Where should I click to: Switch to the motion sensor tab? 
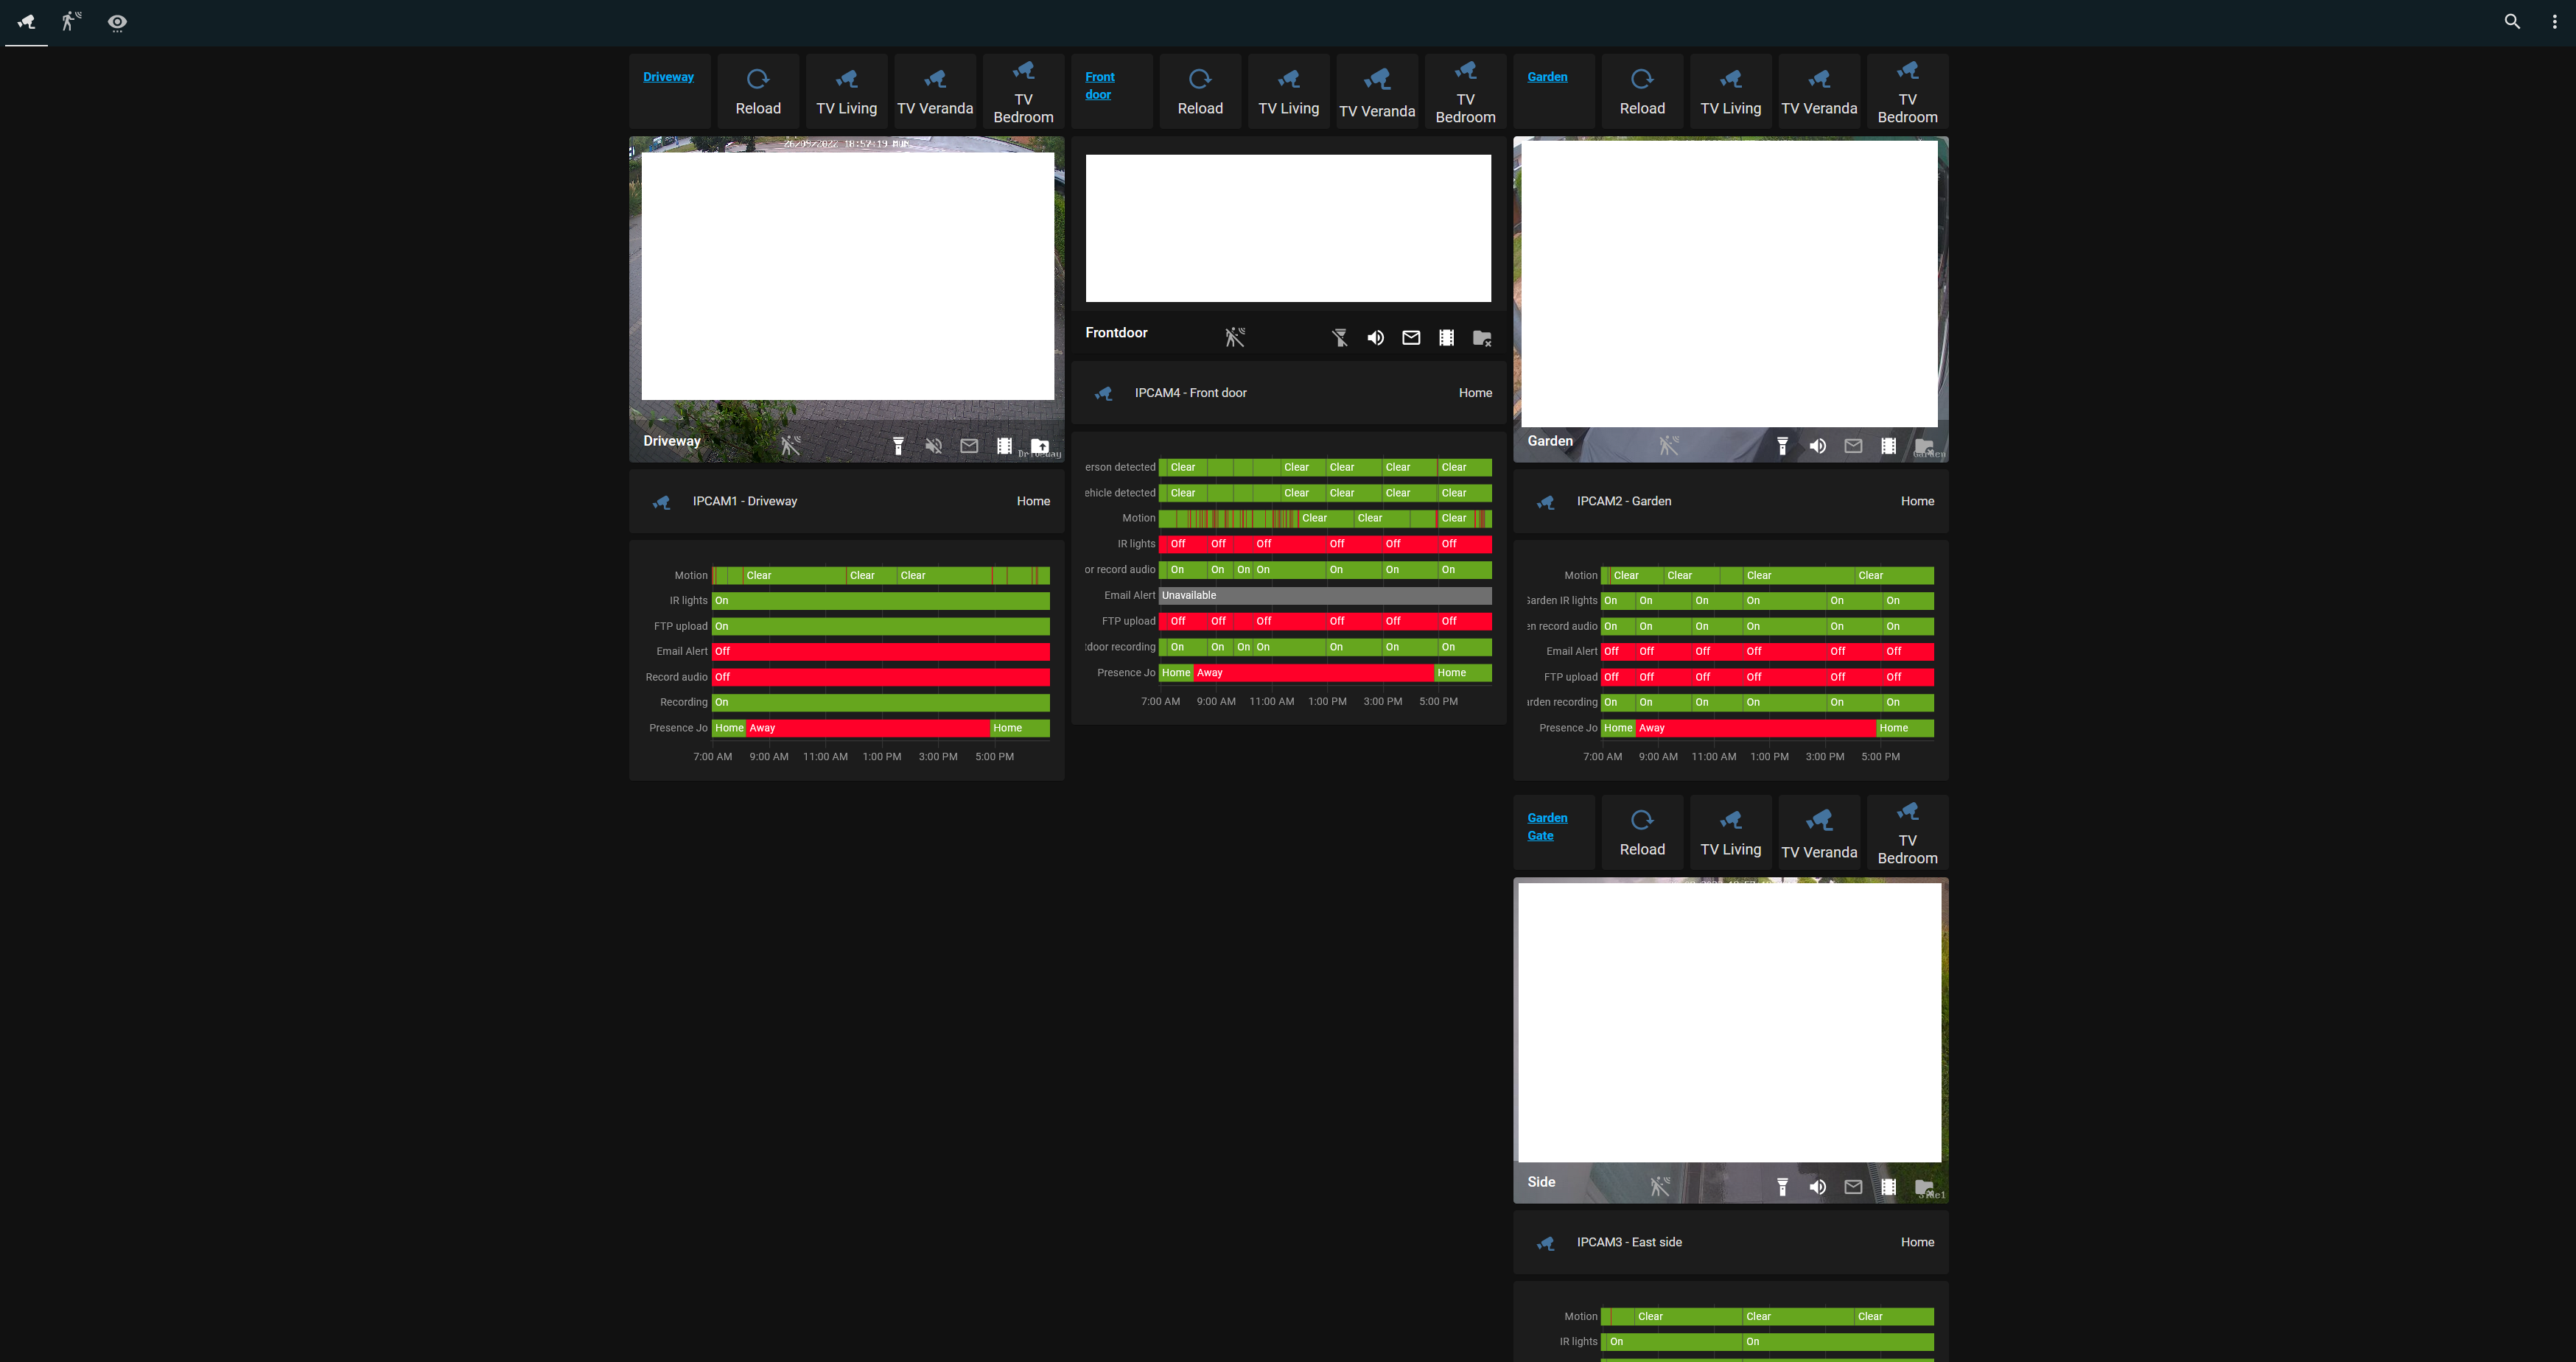pyautogui.click(x=70, y=21)
